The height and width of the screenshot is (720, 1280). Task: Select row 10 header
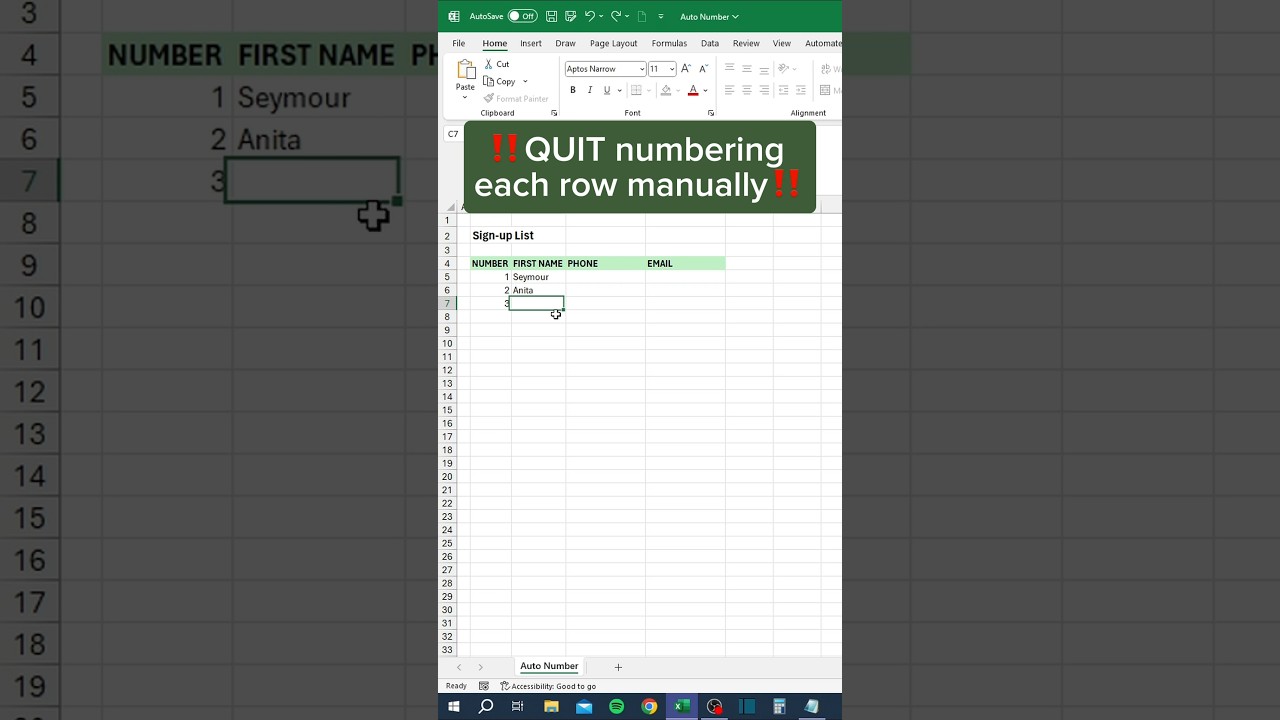[x=448, y=343]
